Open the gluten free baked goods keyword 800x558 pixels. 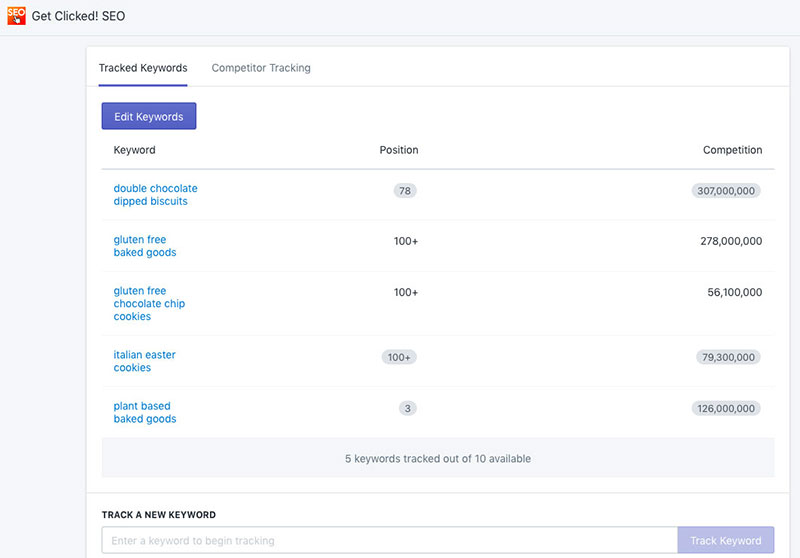[144, 246]
